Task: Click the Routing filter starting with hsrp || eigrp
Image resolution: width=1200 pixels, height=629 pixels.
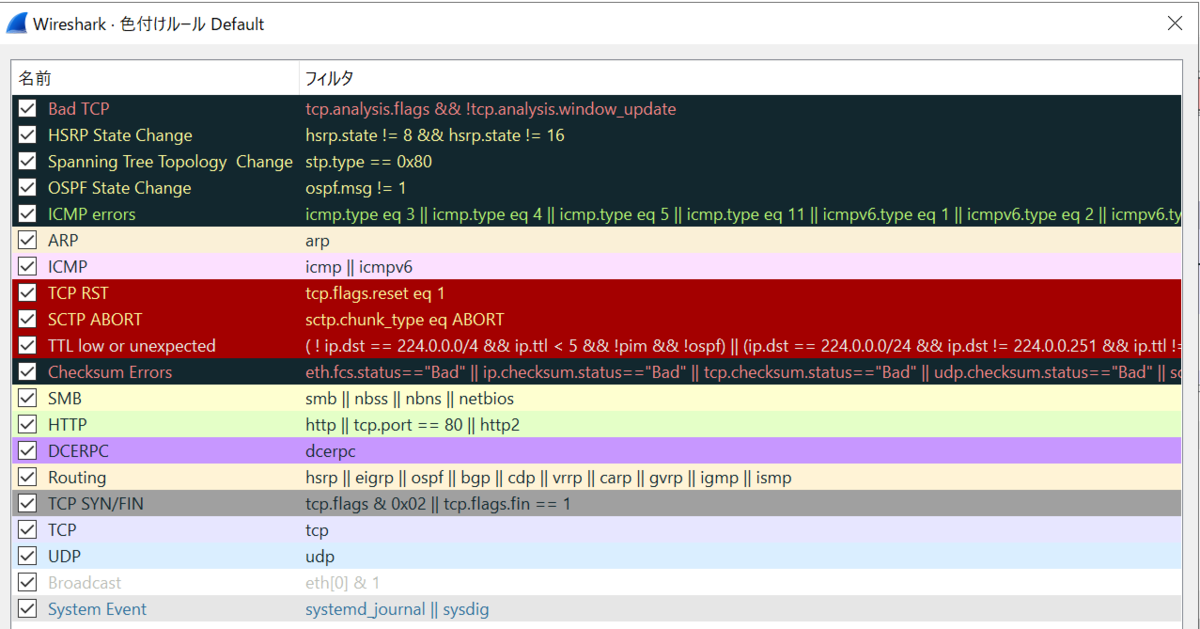Action: pyautogui.click(x=548, y=478)
